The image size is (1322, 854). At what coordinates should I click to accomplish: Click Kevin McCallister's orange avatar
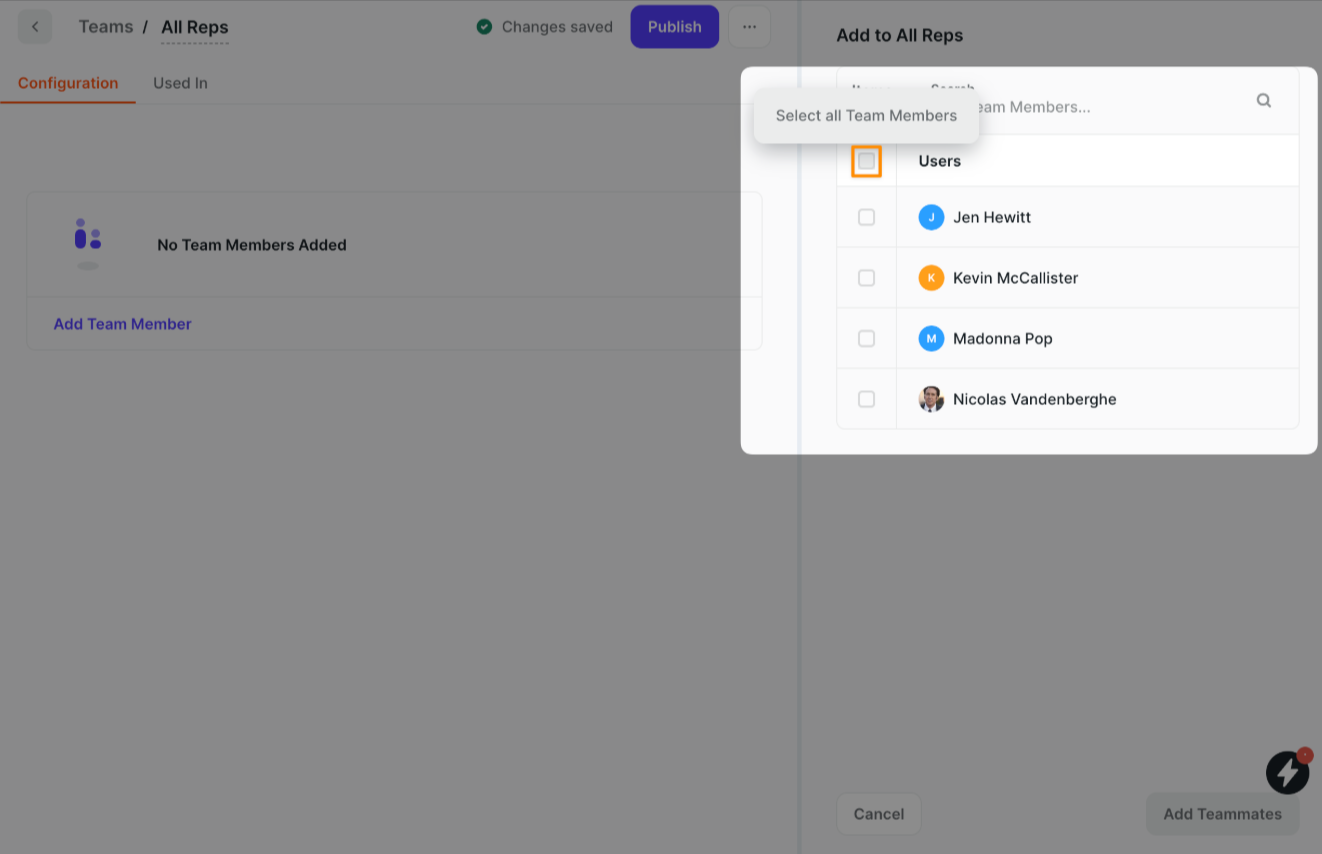point(931,278)
